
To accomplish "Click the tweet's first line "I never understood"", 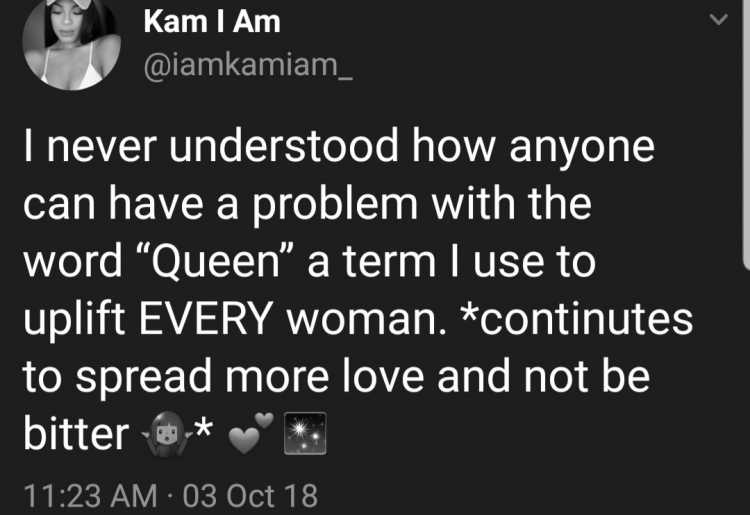I will [211, 146].
